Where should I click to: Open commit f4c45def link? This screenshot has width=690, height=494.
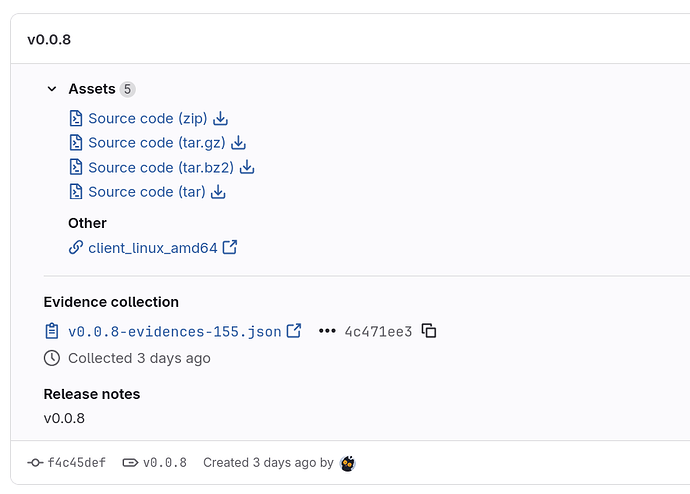[75, 463]
